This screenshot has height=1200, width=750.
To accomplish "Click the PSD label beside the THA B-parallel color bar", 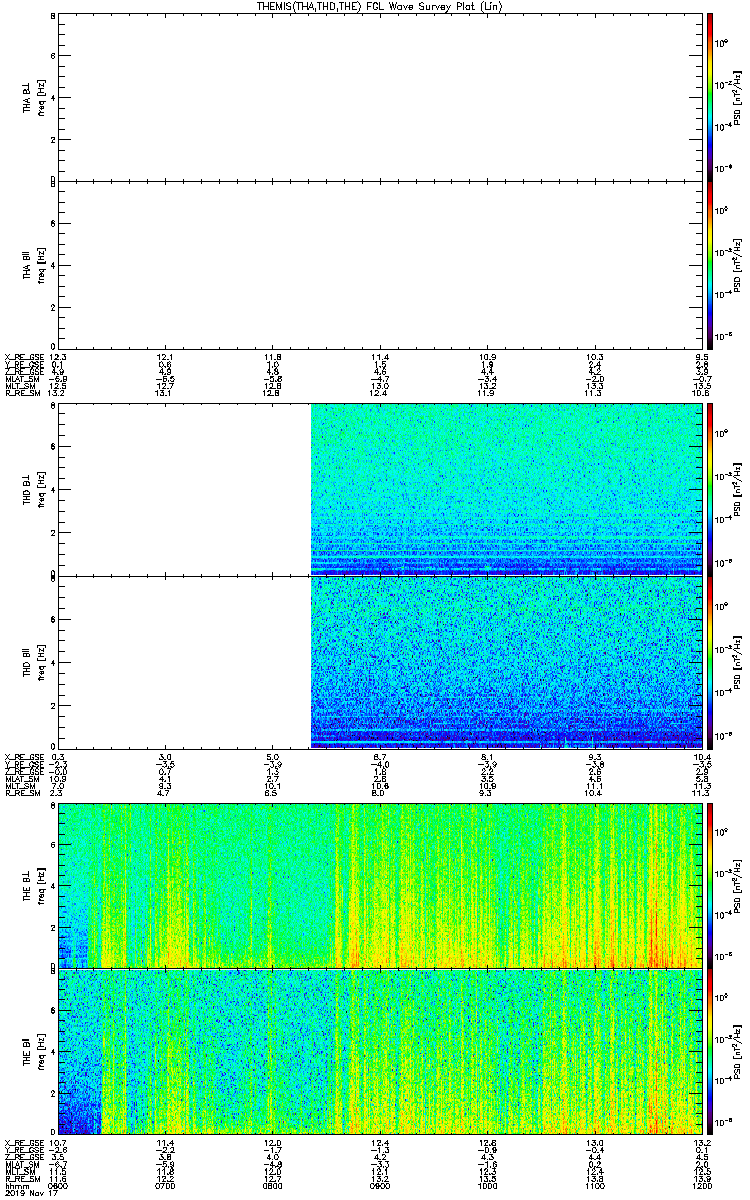I will click(x=738, y=265).
